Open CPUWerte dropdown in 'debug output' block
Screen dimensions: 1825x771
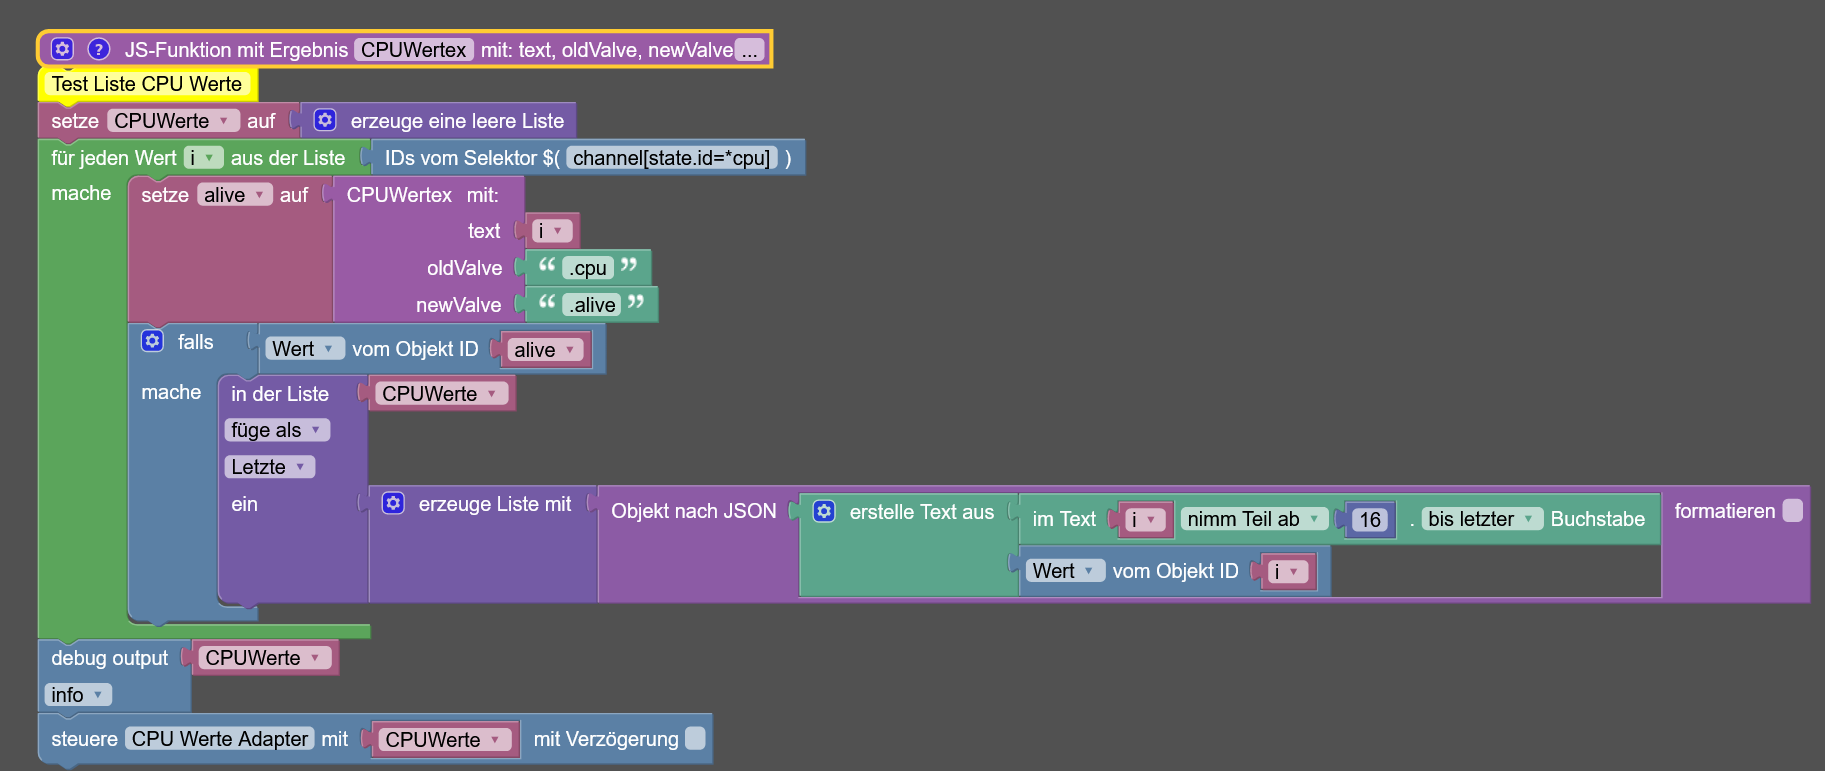[x=264, y=658]
